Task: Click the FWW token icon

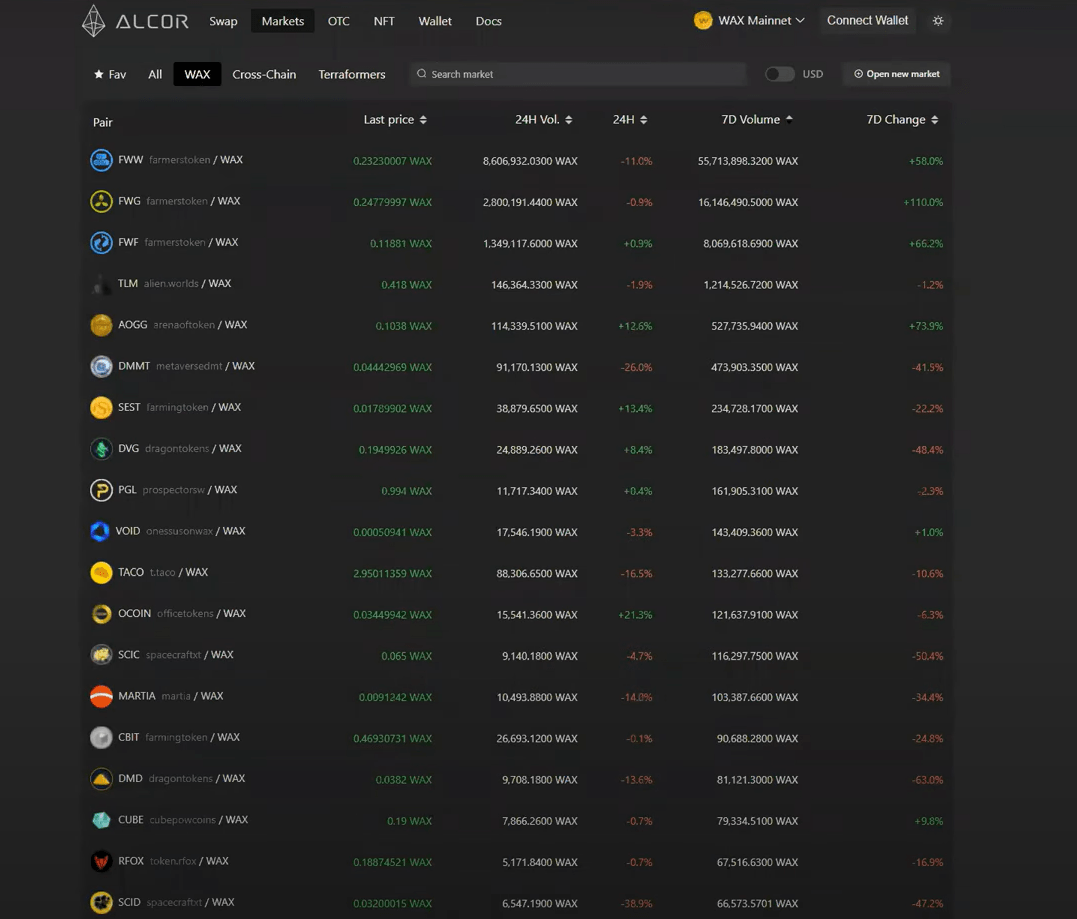Action: 101,160
